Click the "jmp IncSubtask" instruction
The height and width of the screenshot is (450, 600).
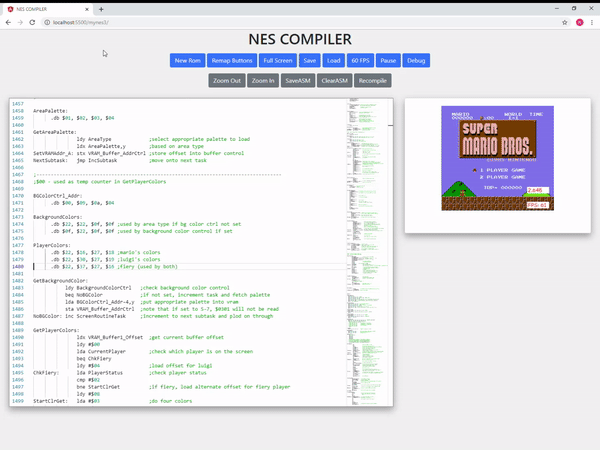[97, 160]
